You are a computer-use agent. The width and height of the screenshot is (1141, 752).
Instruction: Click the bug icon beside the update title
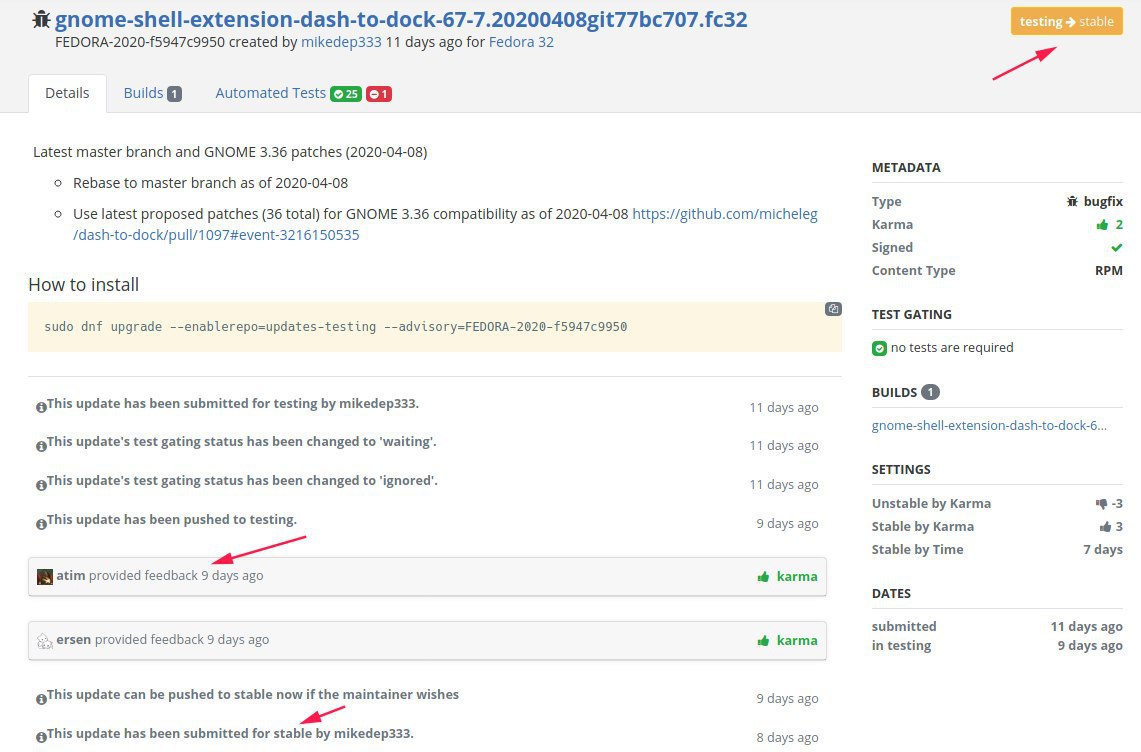[x=41, y=19]
